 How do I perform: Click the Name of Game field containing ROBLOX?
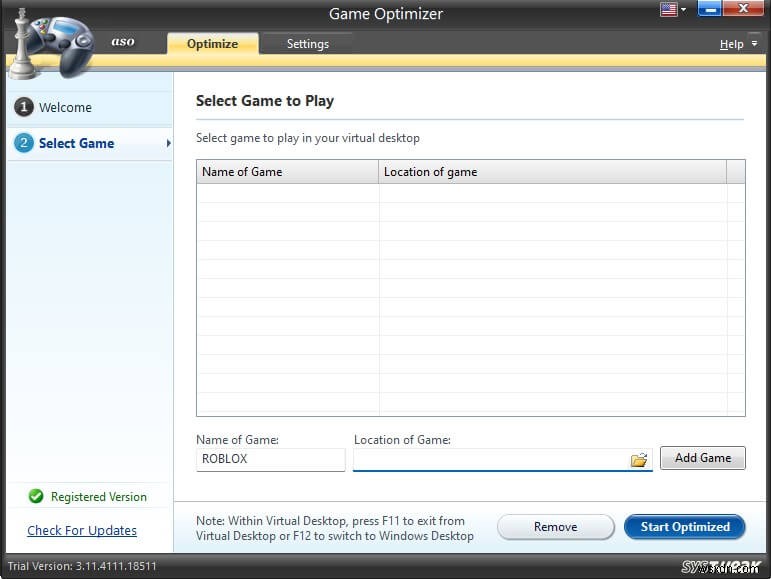[x=270, y=459]
